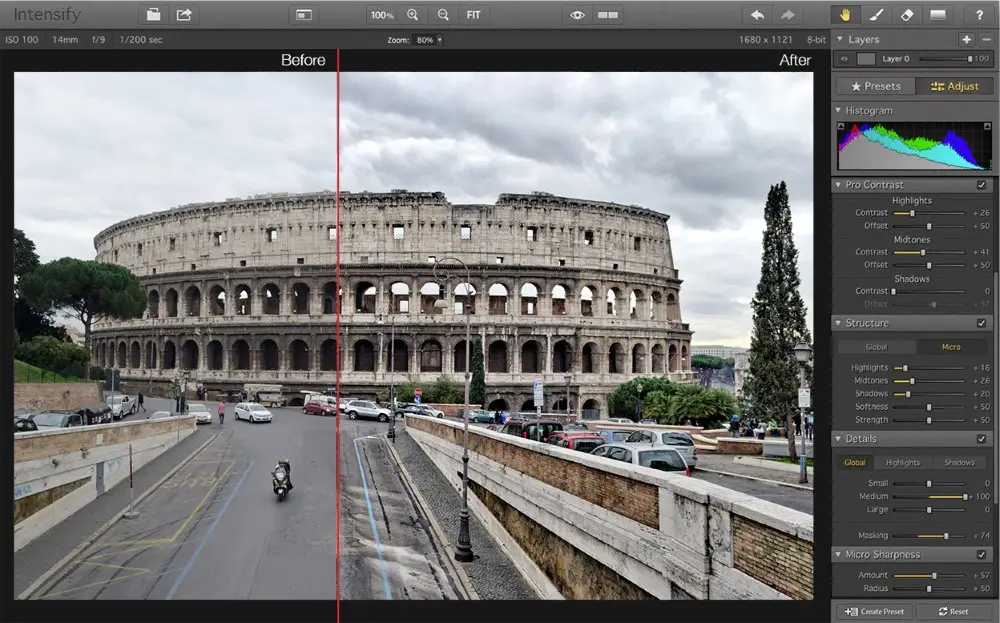Adjust the Midtones Contrast slider
The height and width of the screenshot is (623, 1000).
tap(929, 252)
